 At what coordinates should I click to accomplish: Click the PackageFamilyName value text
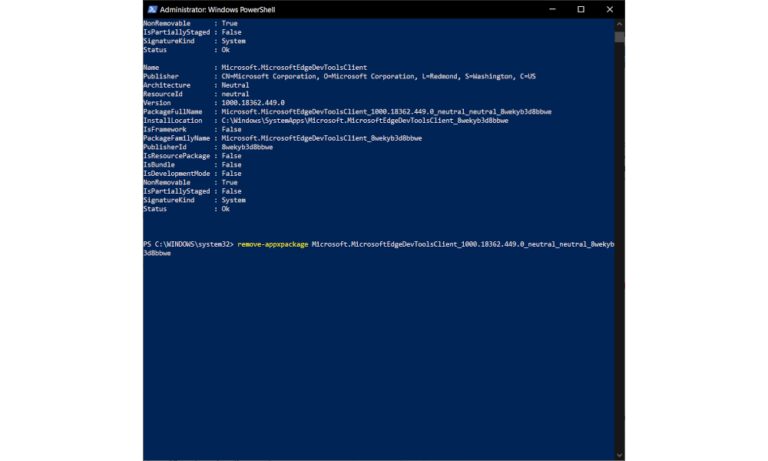pyautogui.click(x=322, y=138)
